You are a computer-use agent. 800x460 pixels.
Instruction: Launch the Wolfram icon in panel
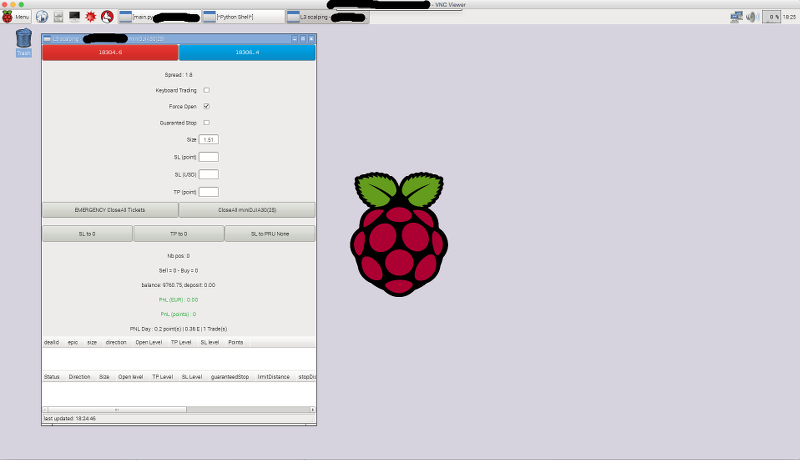pos(106,17)
